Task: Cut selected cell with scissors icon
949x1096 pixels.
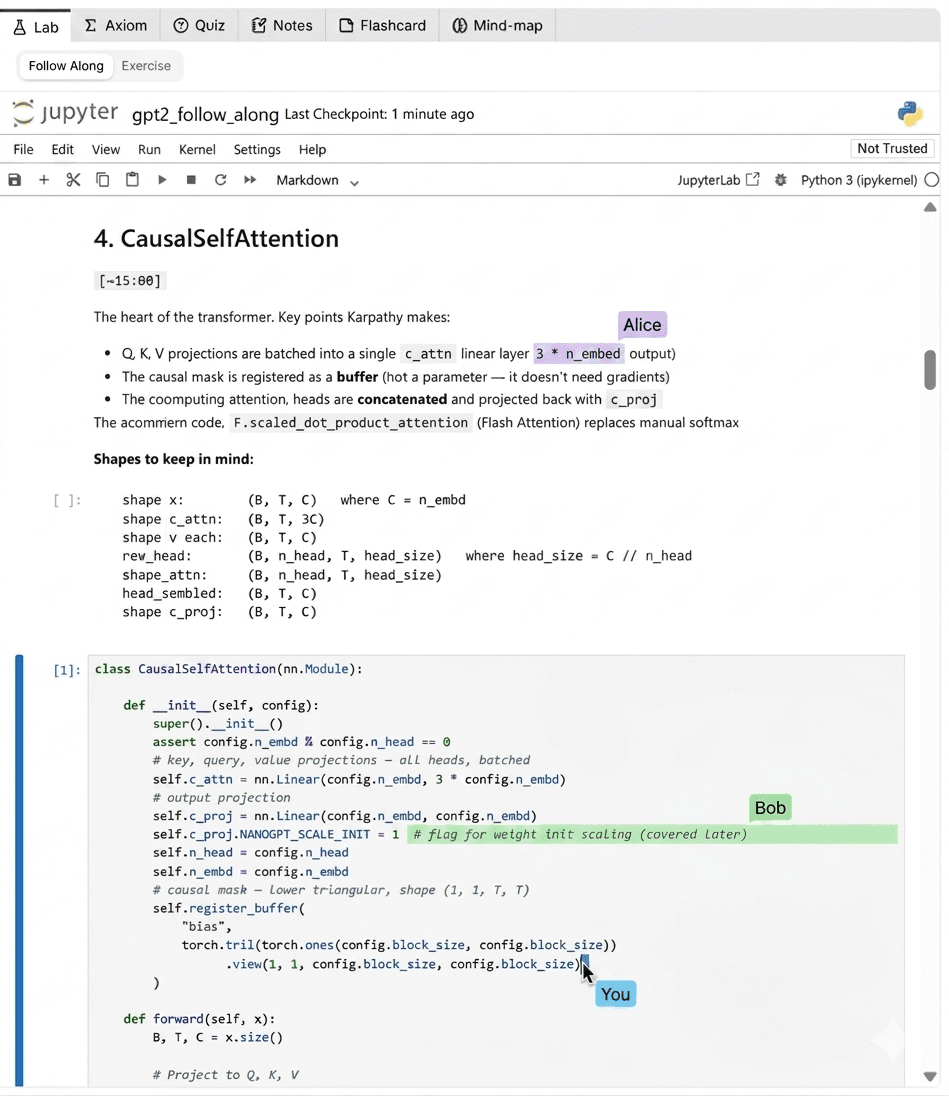Action: 73,180
